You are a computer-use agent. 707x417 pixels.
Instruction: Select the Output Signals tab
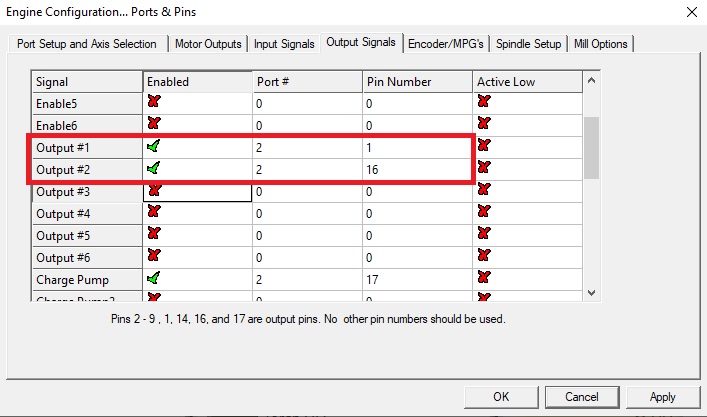(x=361, y=42)
